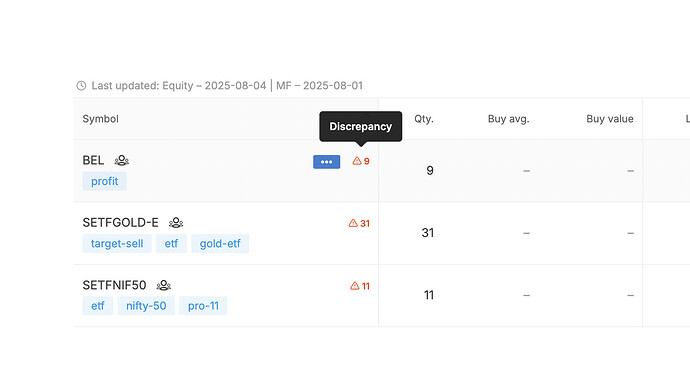Select the profit tag under BEL
Image resolution: width=690 pixels, height=371 pixels.
click(x=104, y=181)
